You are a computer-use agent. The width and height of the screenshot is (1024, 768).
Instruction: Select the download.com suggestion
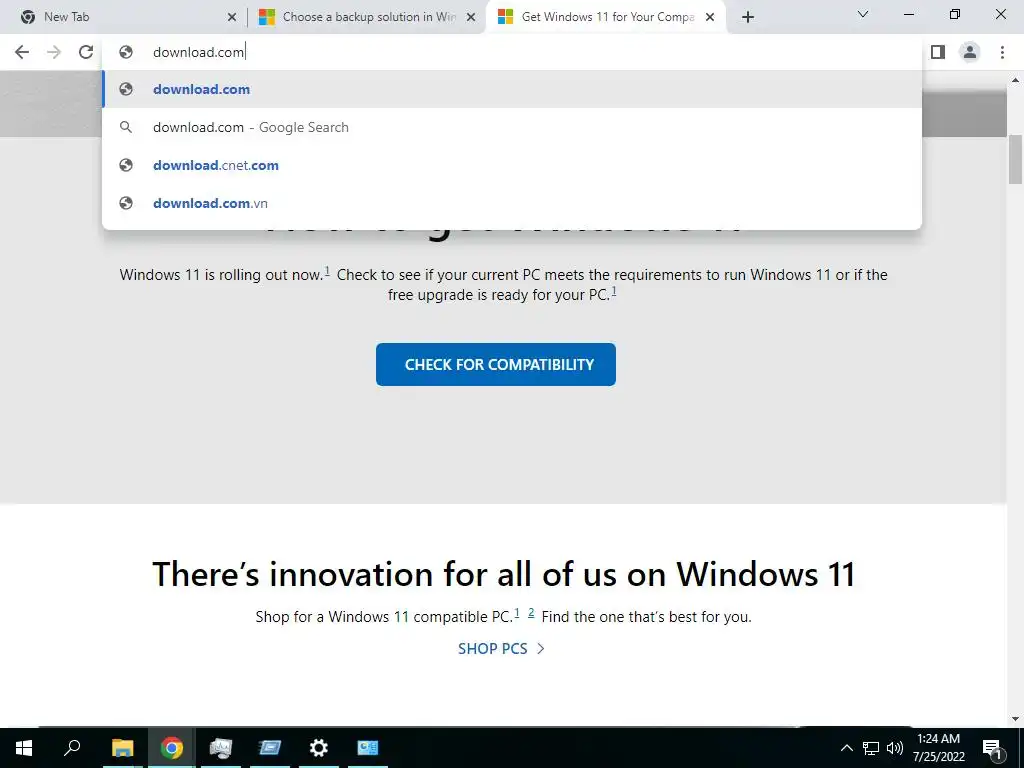(x=512, y=89)
